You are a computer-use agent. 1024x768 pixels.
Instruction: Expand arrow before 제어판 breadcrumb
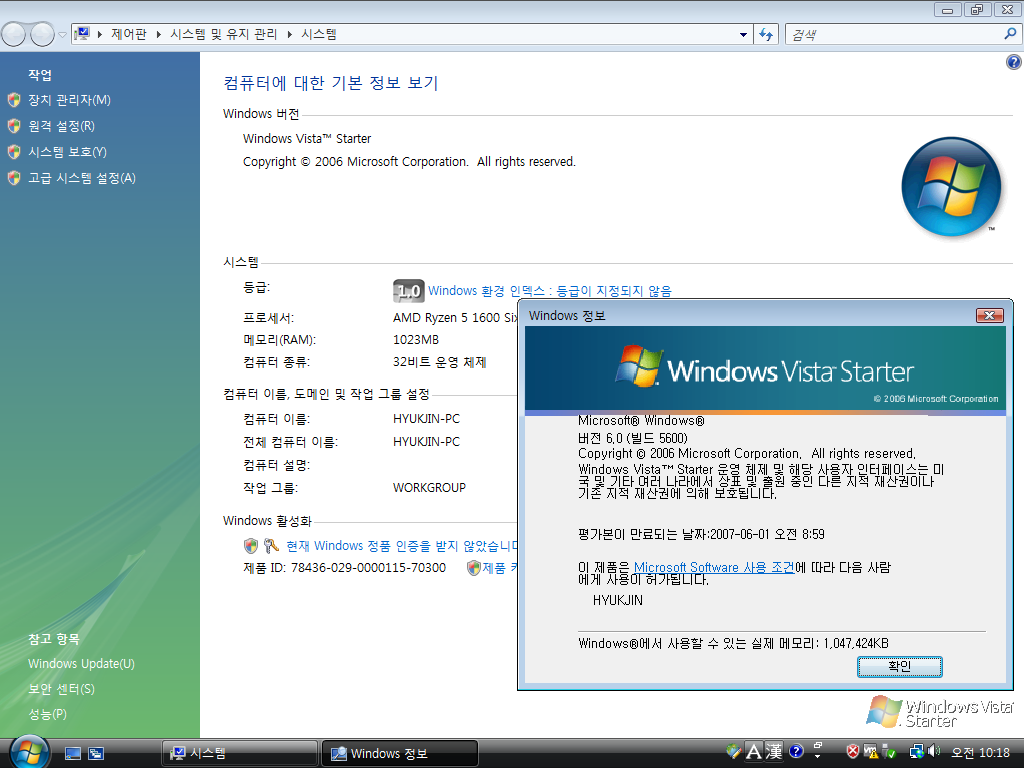100,34
